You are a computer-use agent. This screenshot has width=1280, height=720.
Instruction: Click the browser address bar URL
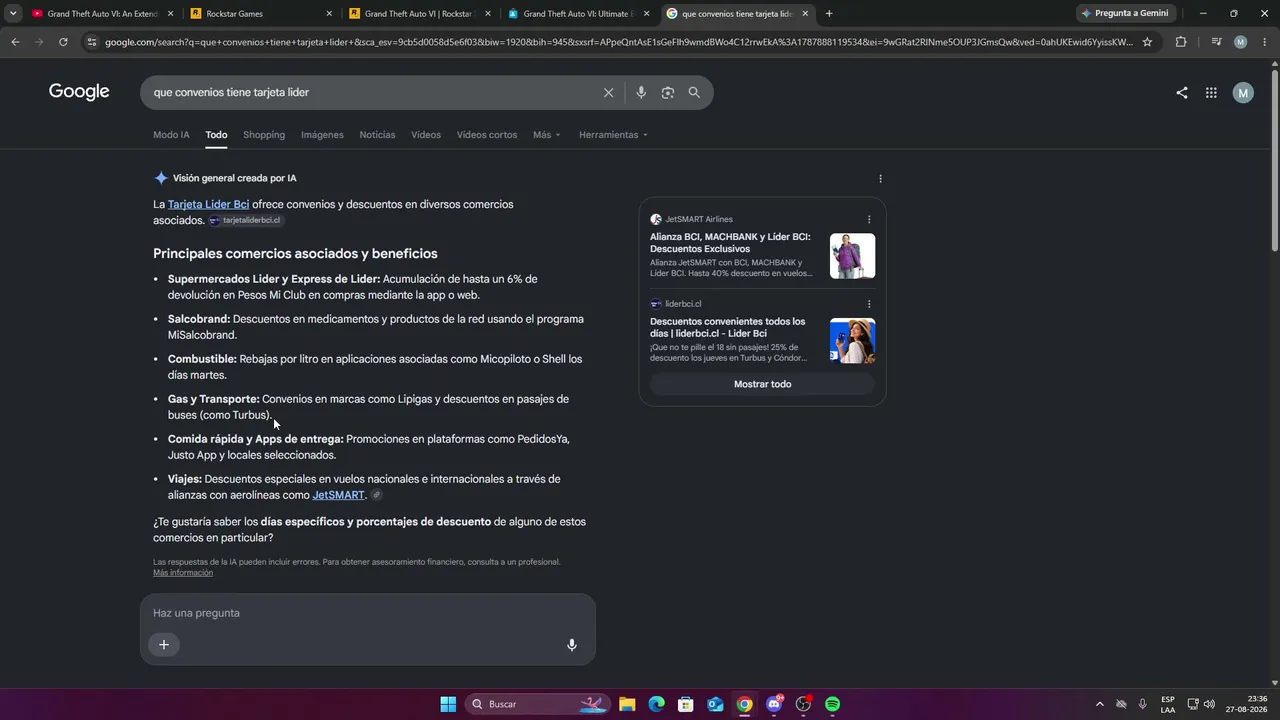619,42
